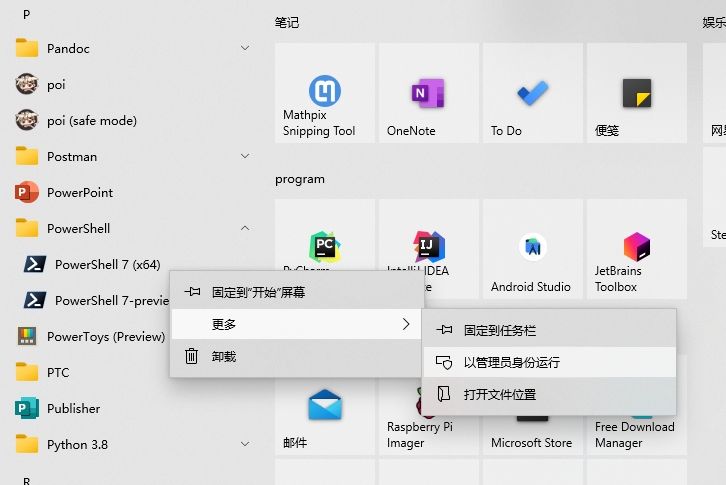This screenshot has width=726, height=485.
Task: Click the P letter section header
Action: coord(26,14)
